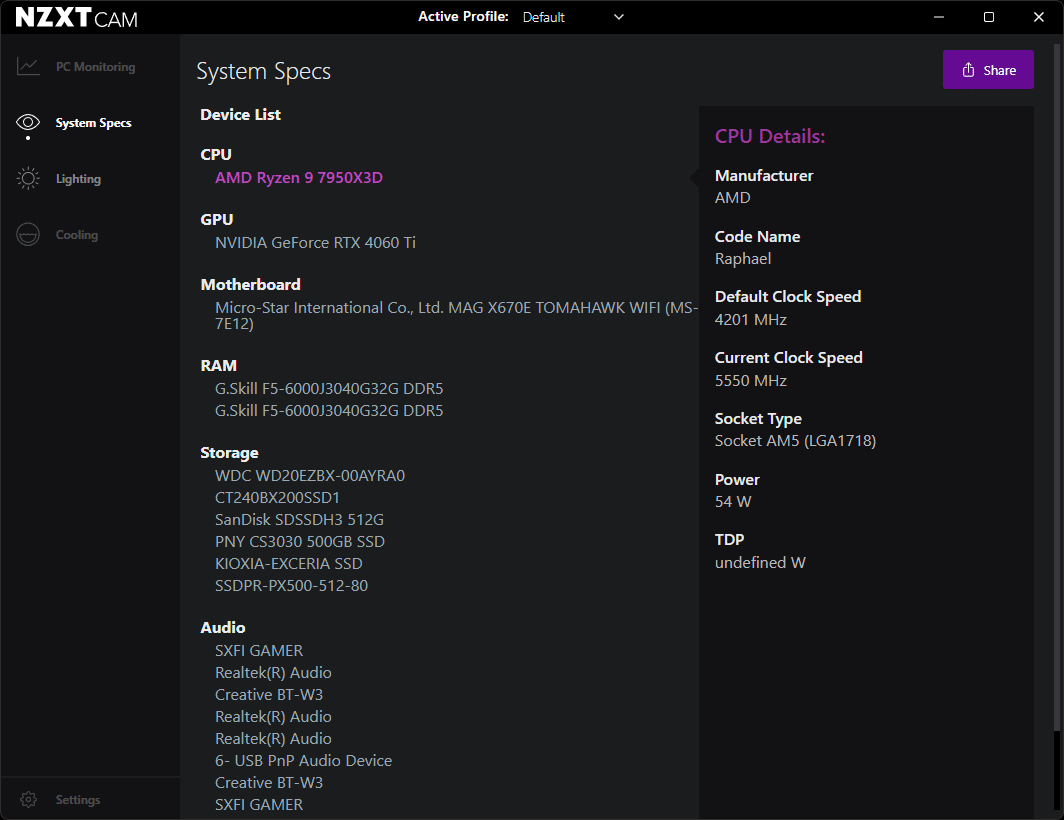Click the System Specs eye icon
Viewport: 1064px width, 820px height.
click(x=28, y=123)
